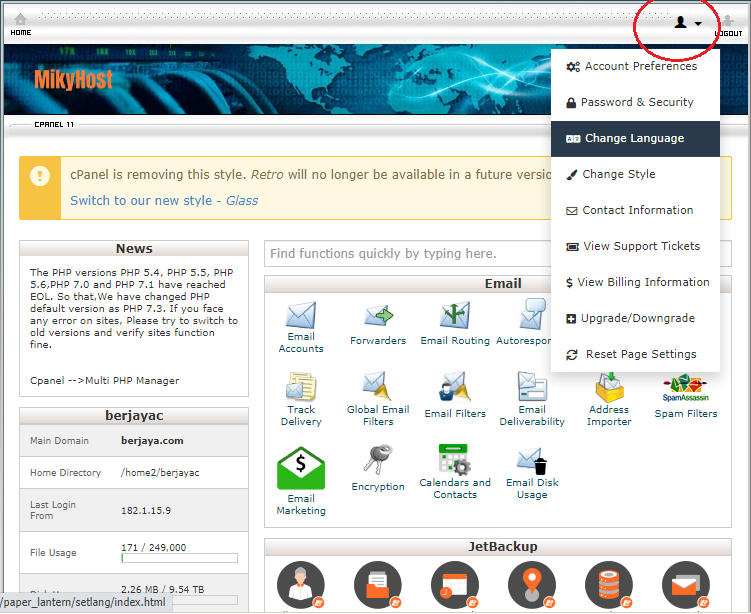751x614 pixels.
Task: Click the Cpanel -->Multi PHP Manager text
Action: 104,381
